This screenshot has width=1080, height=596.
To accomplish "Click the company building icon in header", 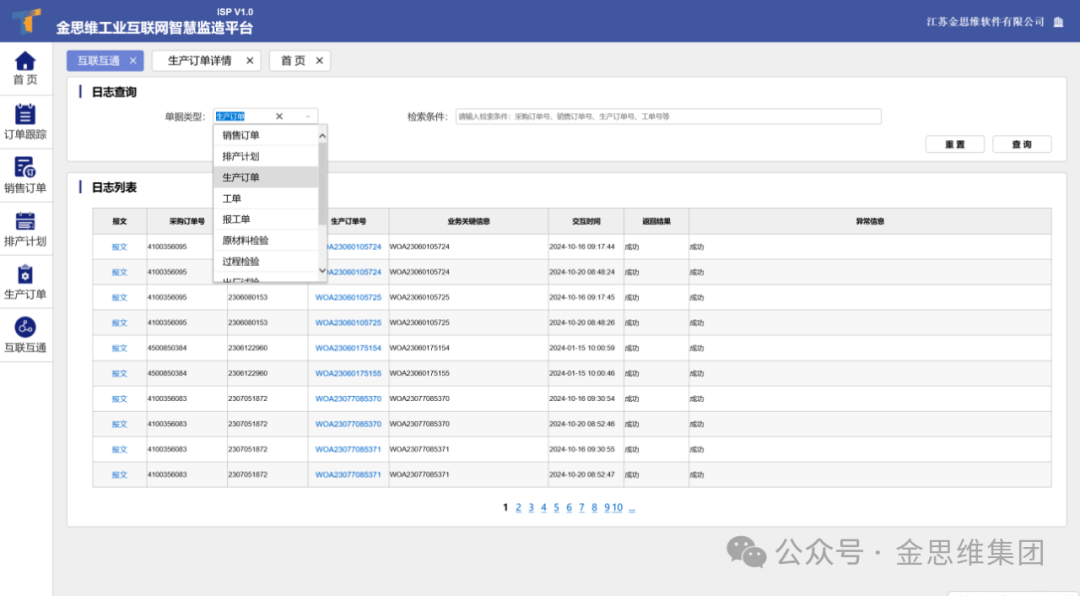I will click(x=1058, y=22).
